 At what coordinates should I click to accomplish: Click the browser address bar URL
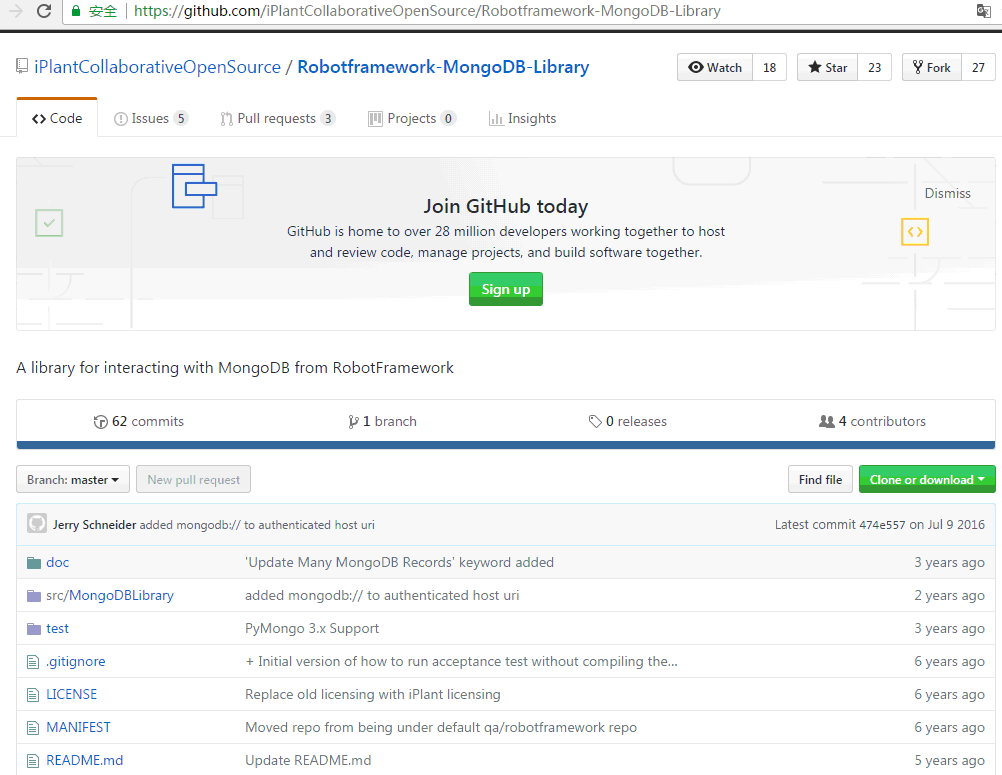pos(427,11)
